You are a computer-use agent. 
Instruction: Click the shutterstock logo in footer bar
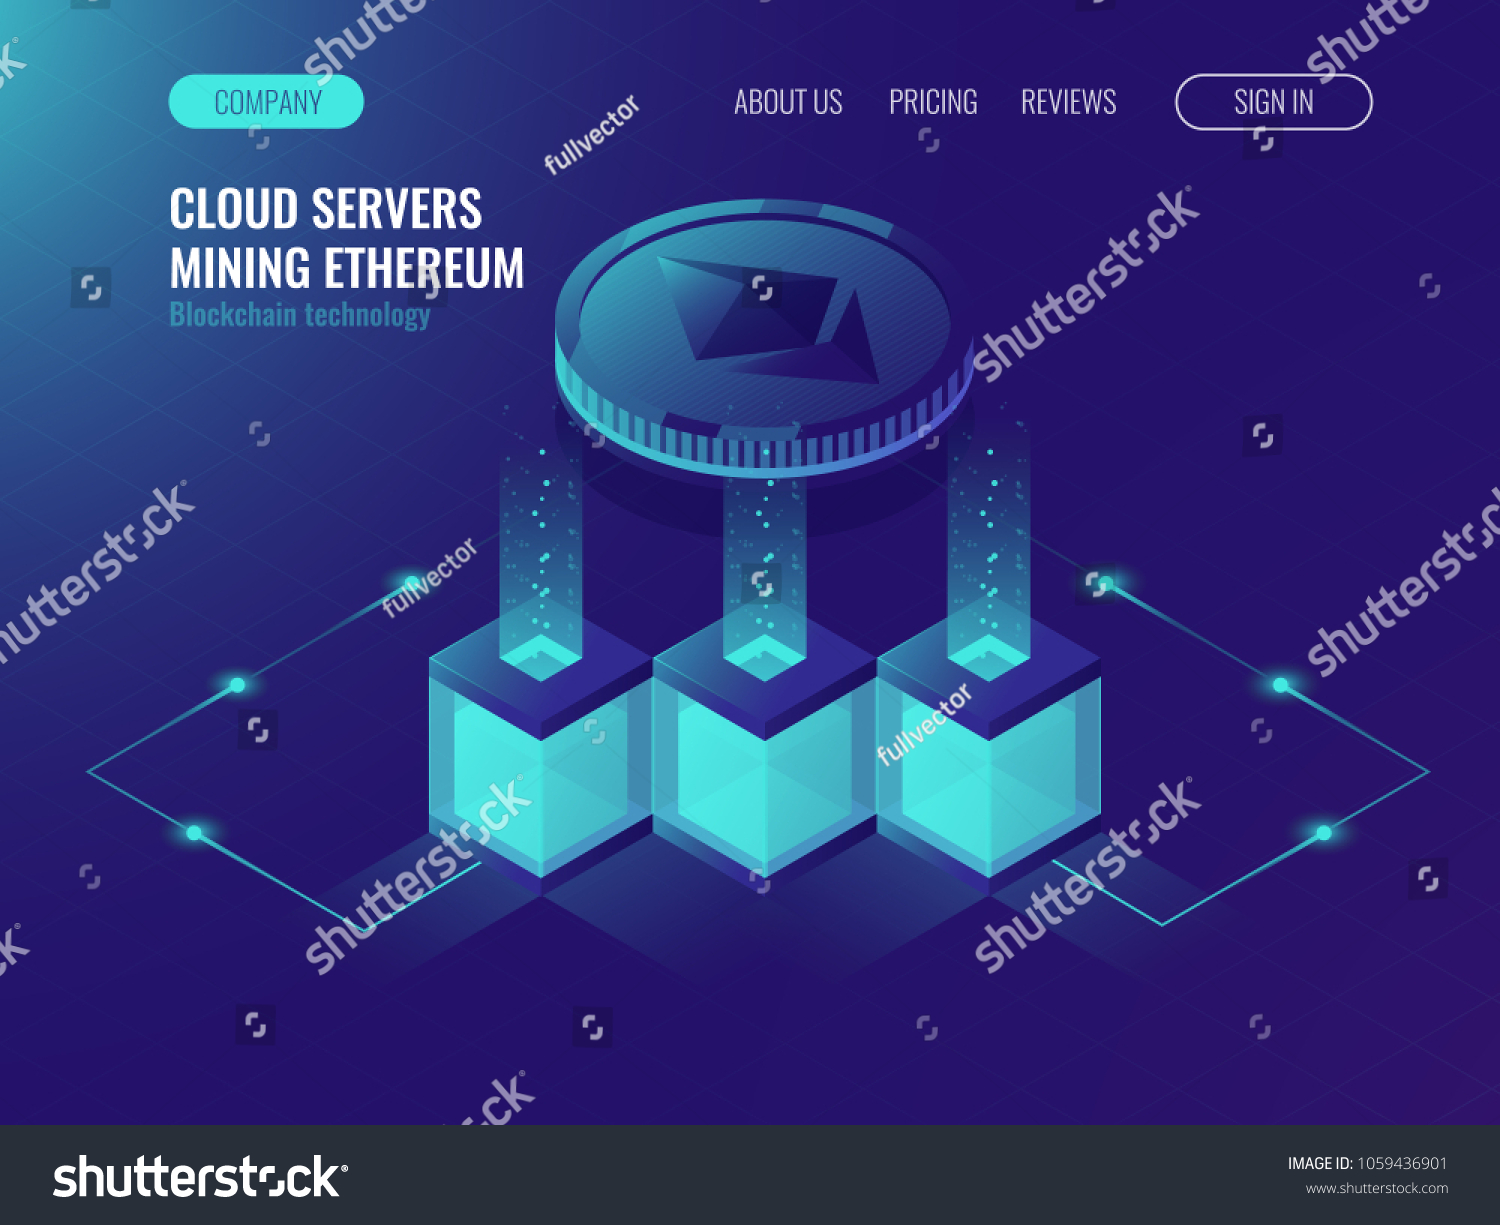200,1177
